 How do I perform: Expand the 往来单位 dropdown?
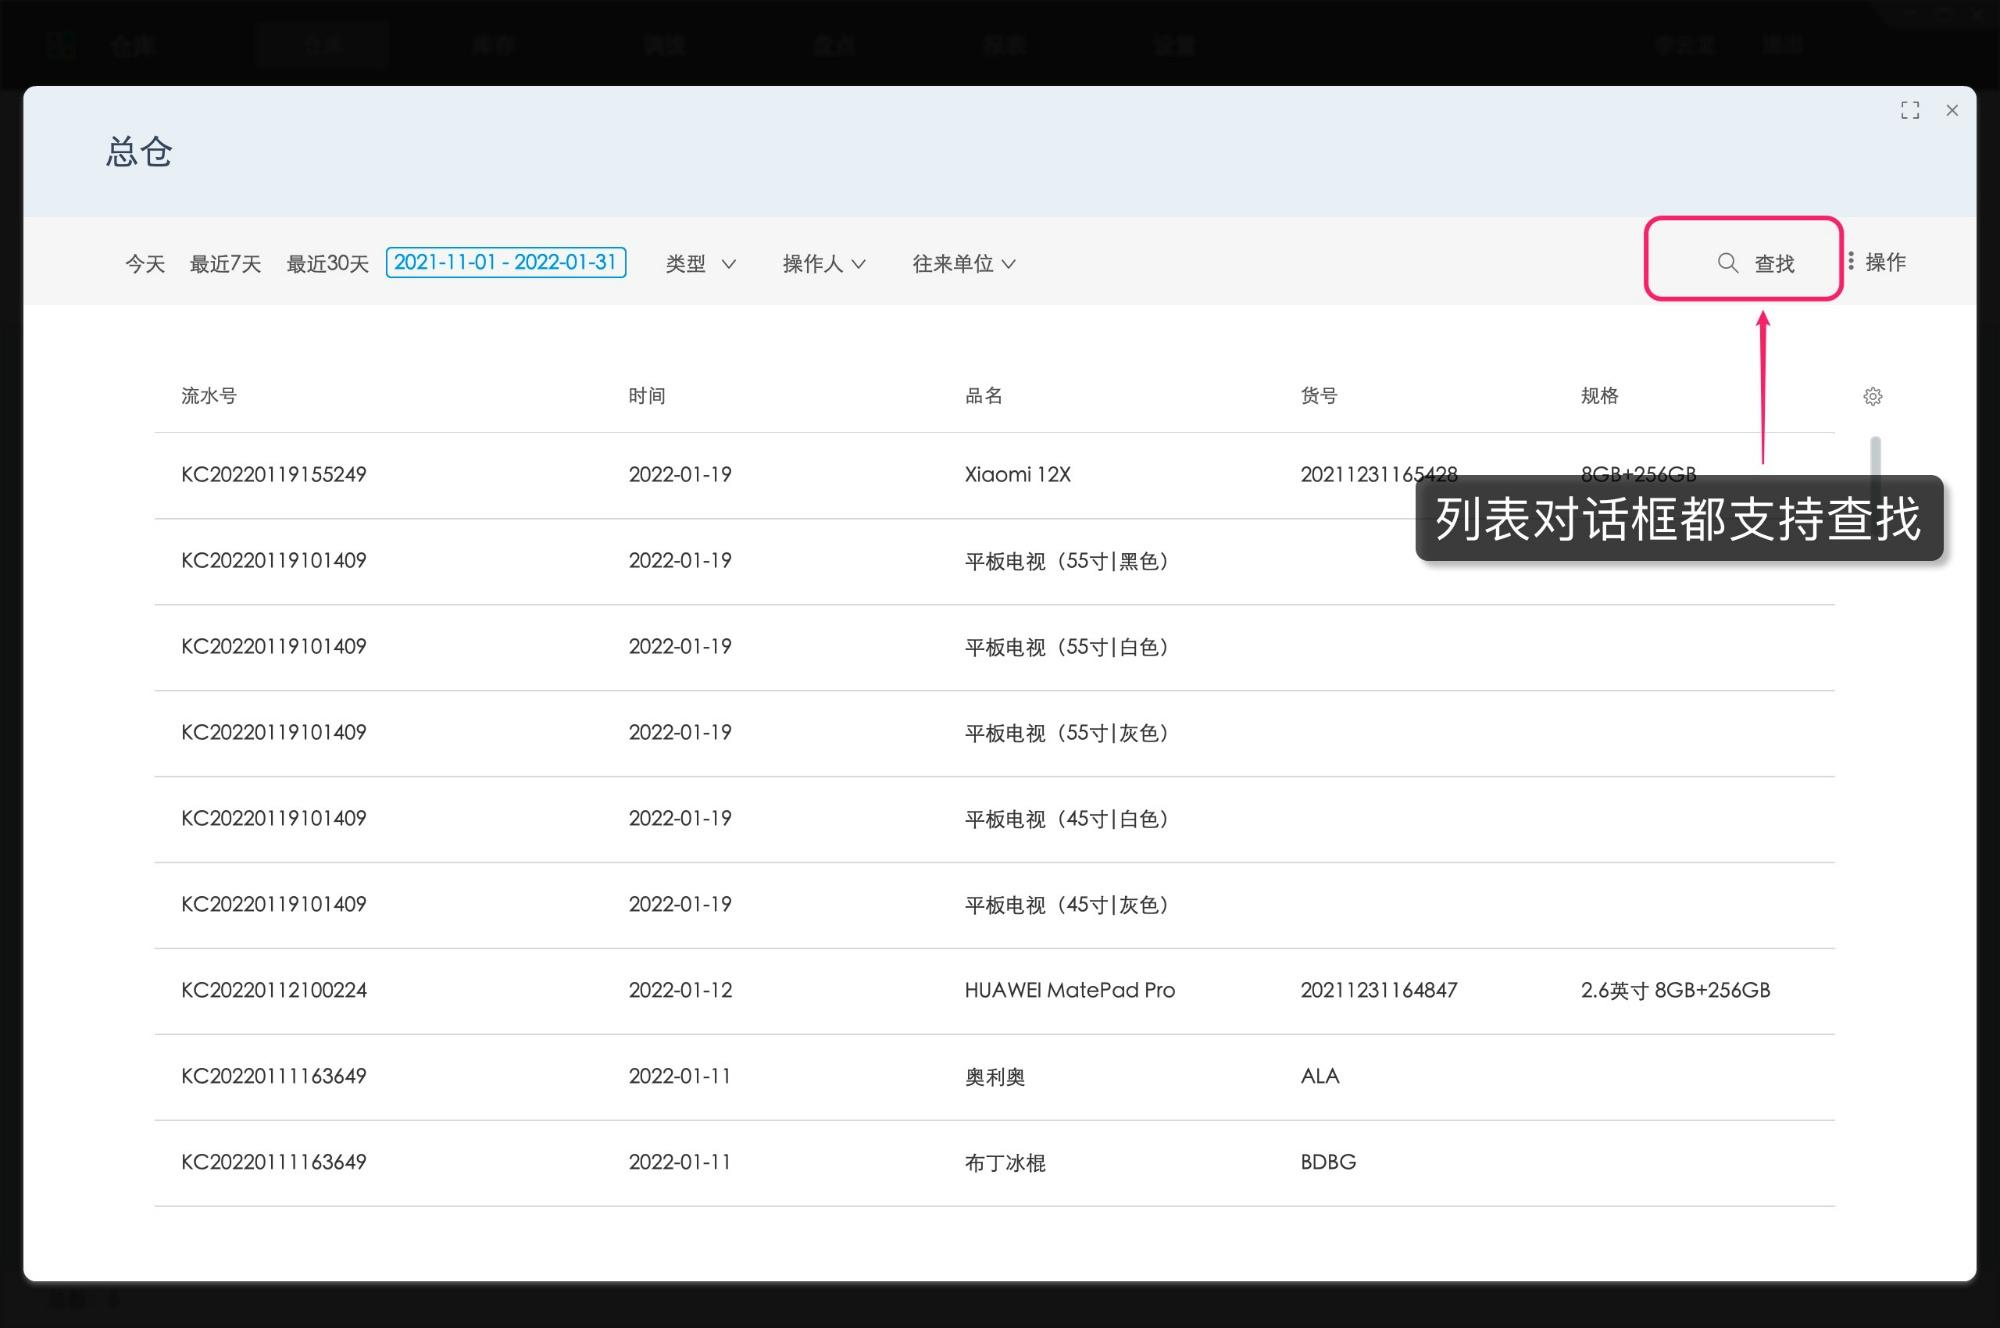tap(963, 264)
